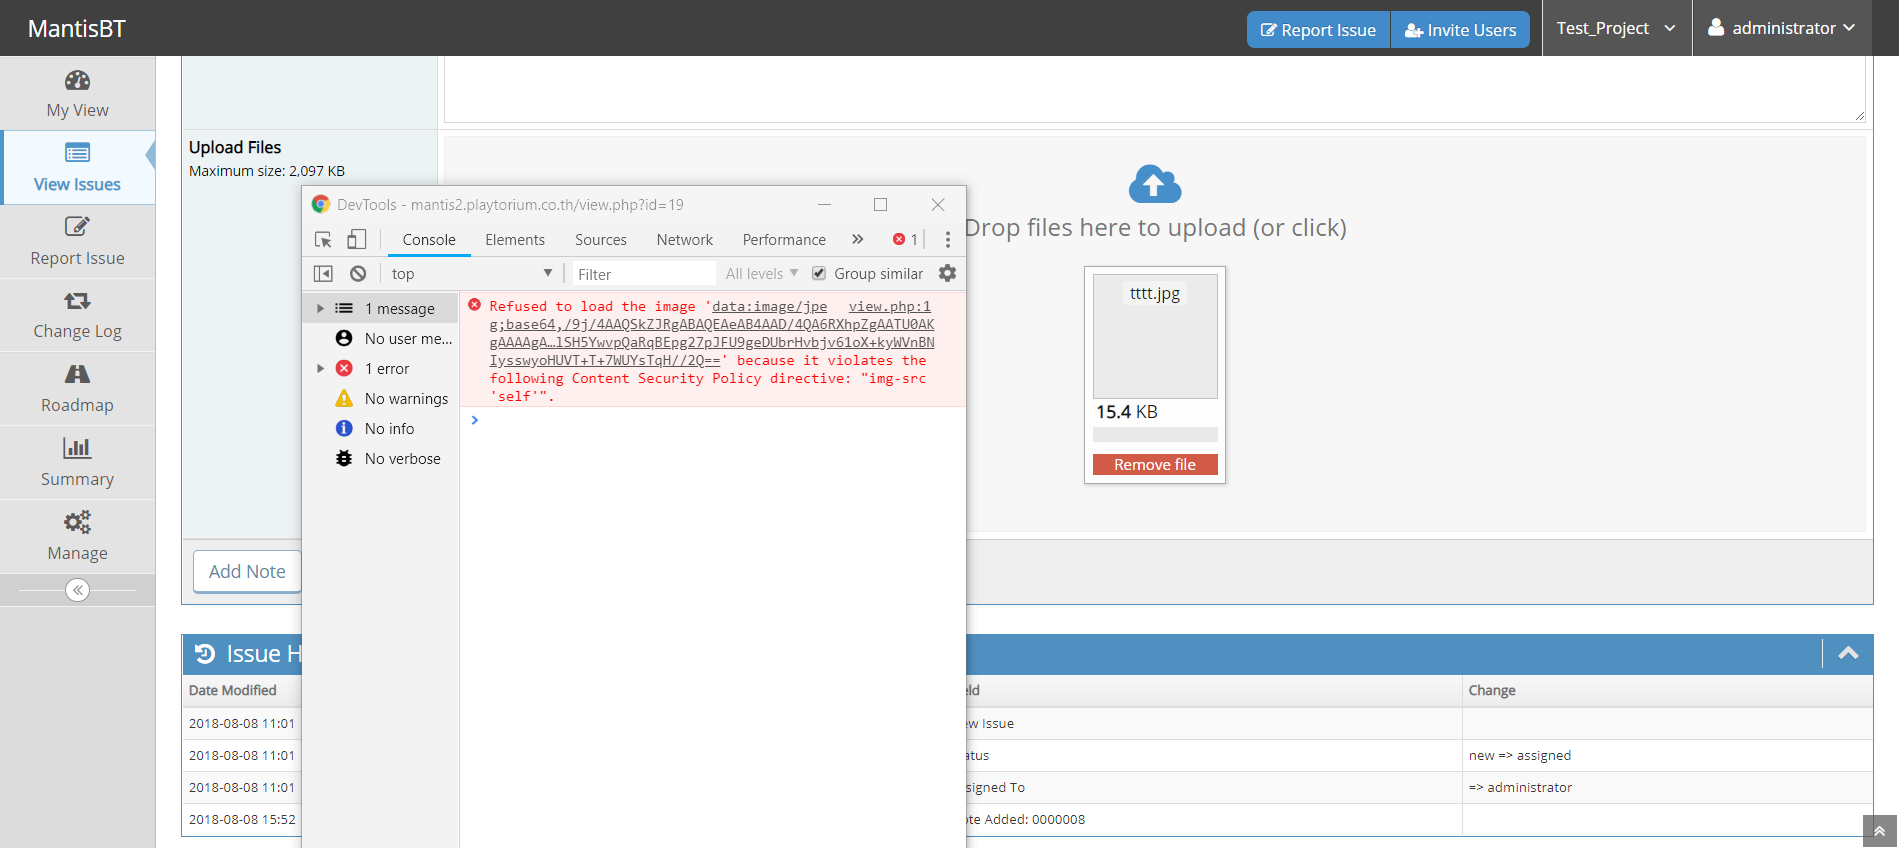Click the cloud upload icon
The width and height of the screenshot is (1899, 848).
pos(1154,185)
